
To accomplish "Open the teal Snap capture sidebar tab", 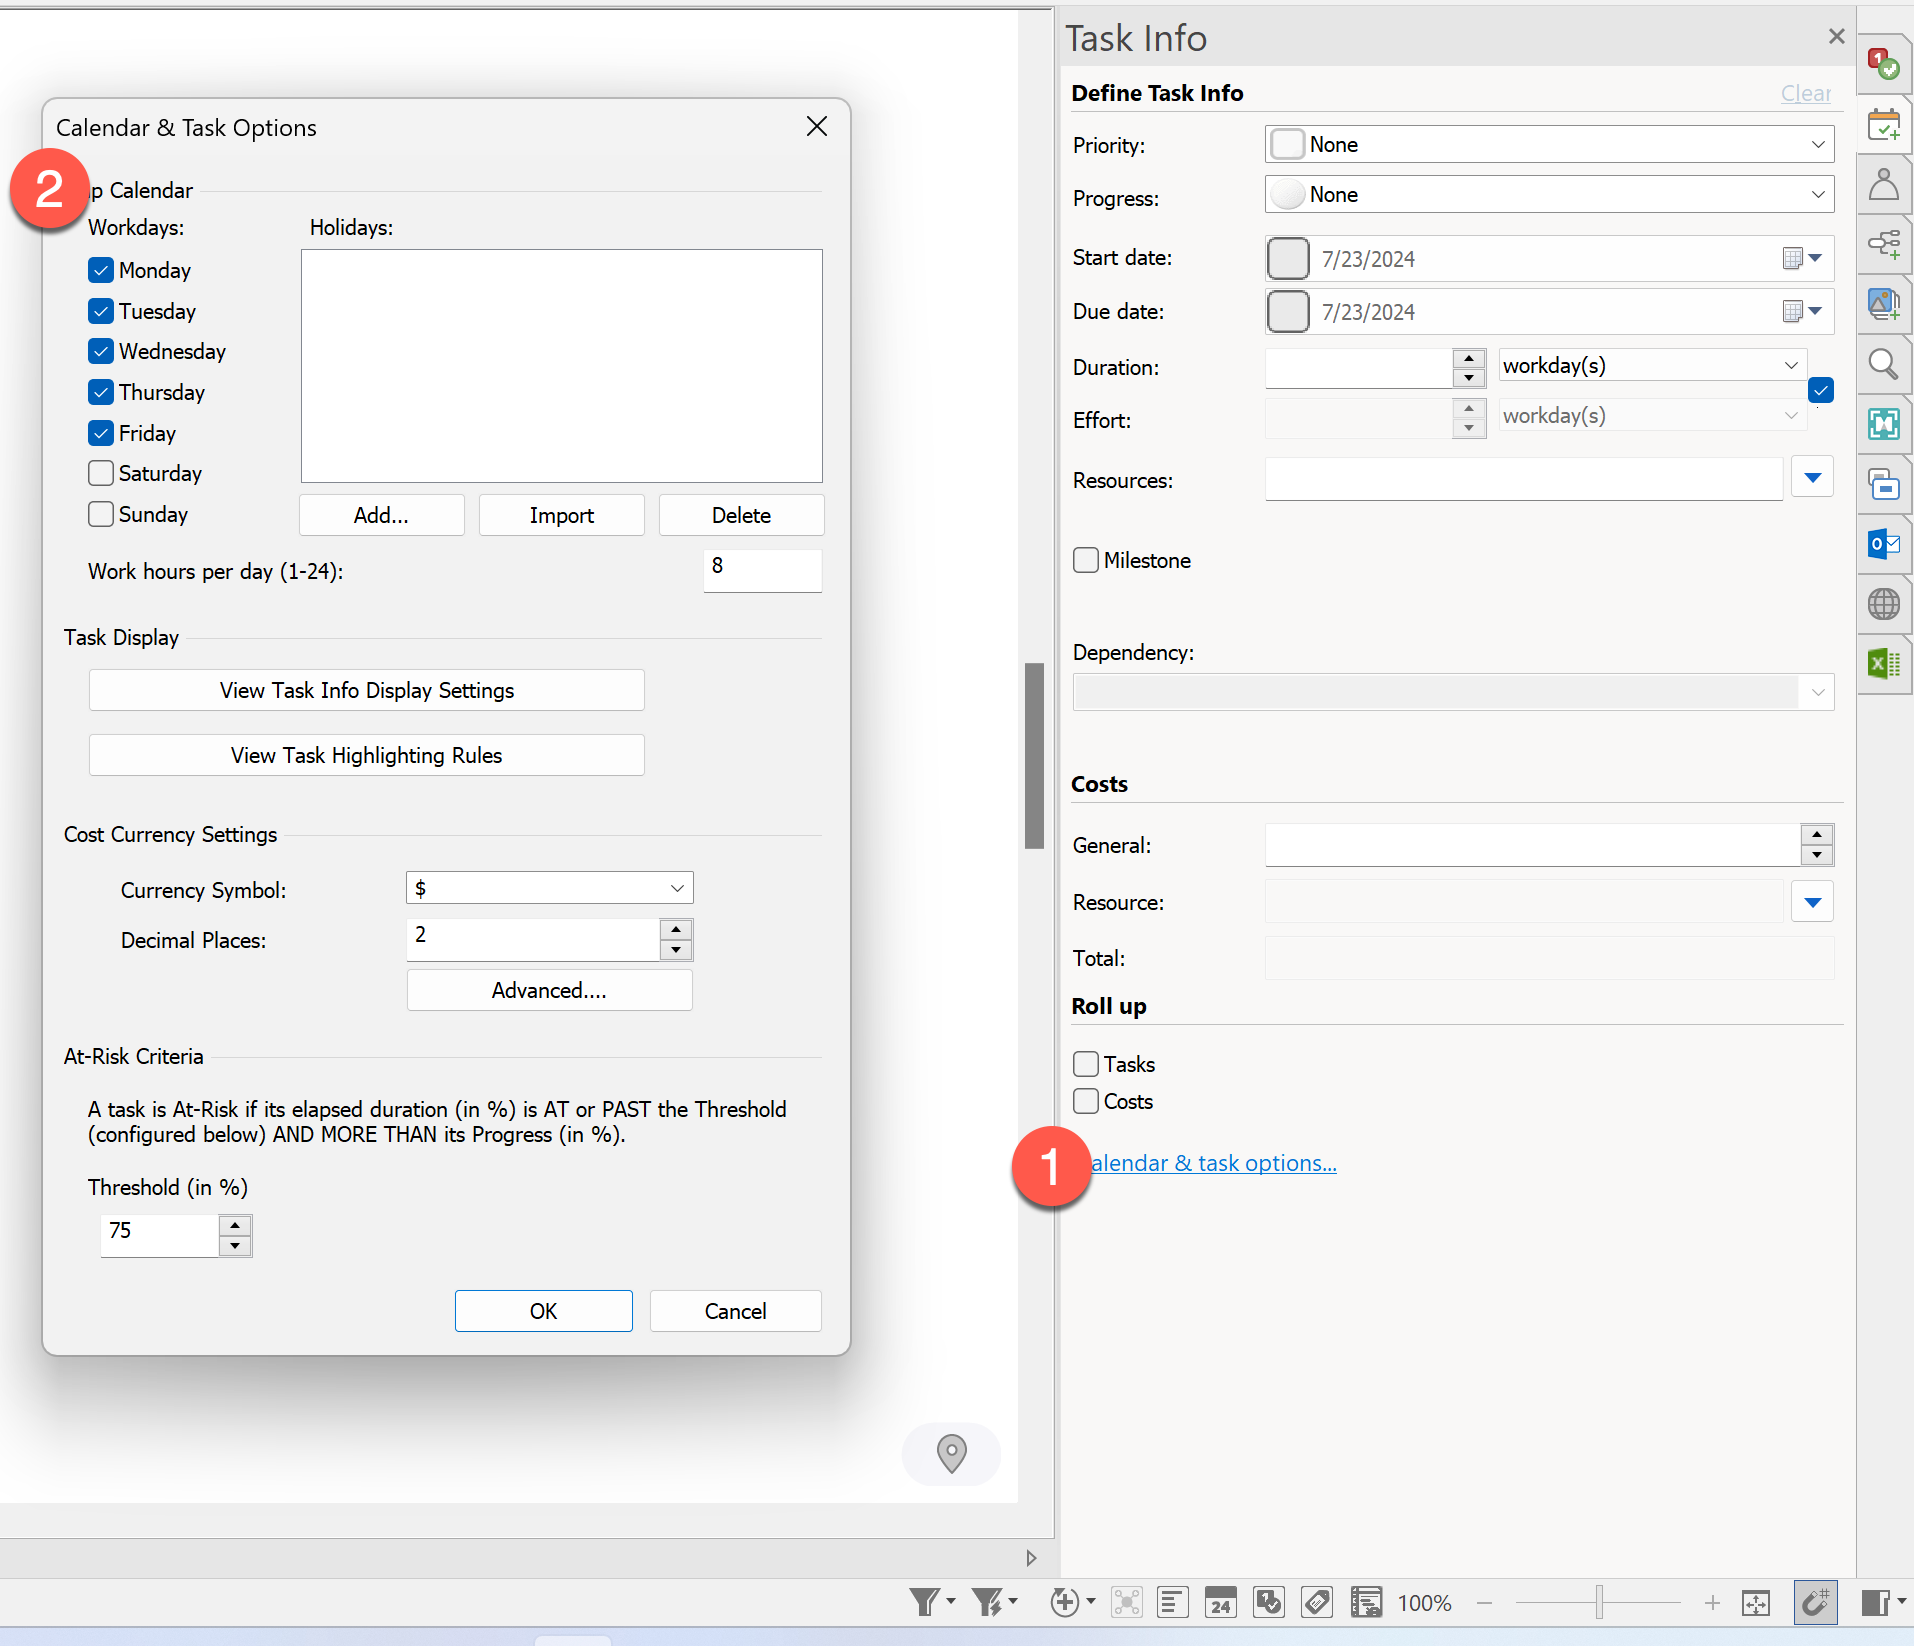I will point(1884,424).
